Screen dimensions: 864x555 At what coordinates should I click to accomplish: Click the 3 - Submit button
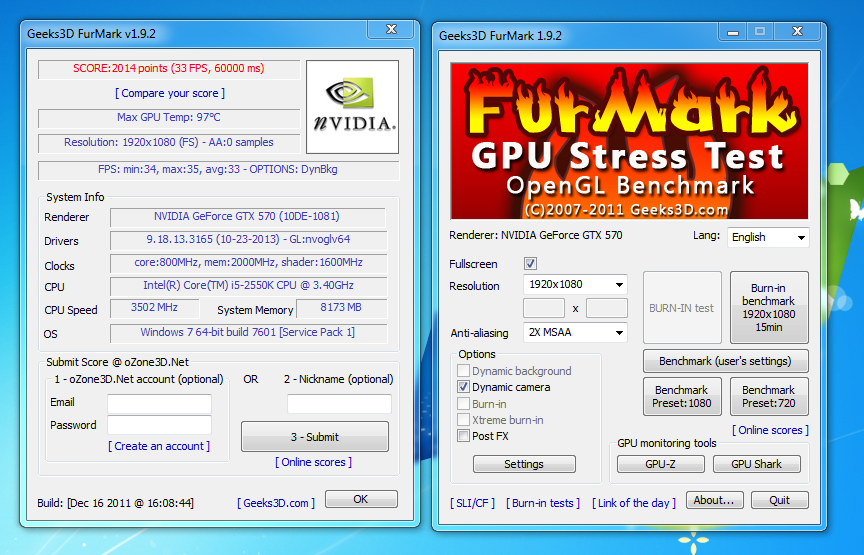point(315,437)
